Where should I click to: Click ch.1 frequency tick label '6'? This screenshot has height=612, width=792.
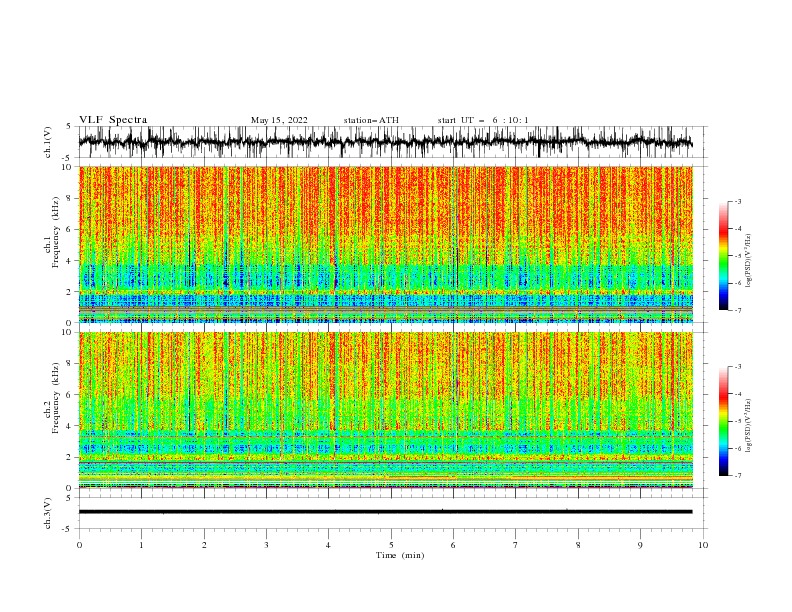[x=69, y=230]
